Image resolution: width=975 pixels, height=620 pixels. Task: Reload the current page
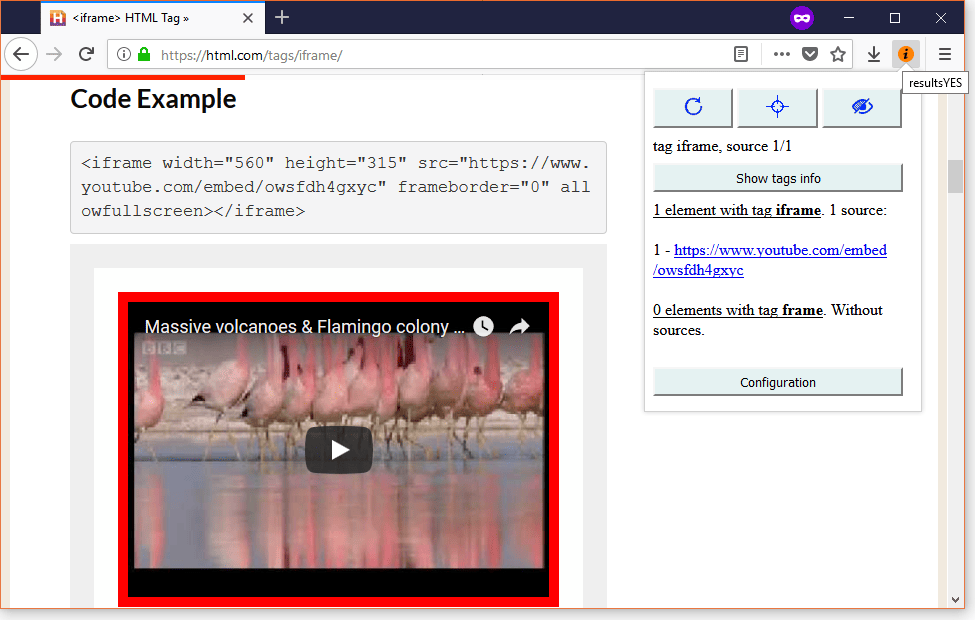click(x=86, y=55)
